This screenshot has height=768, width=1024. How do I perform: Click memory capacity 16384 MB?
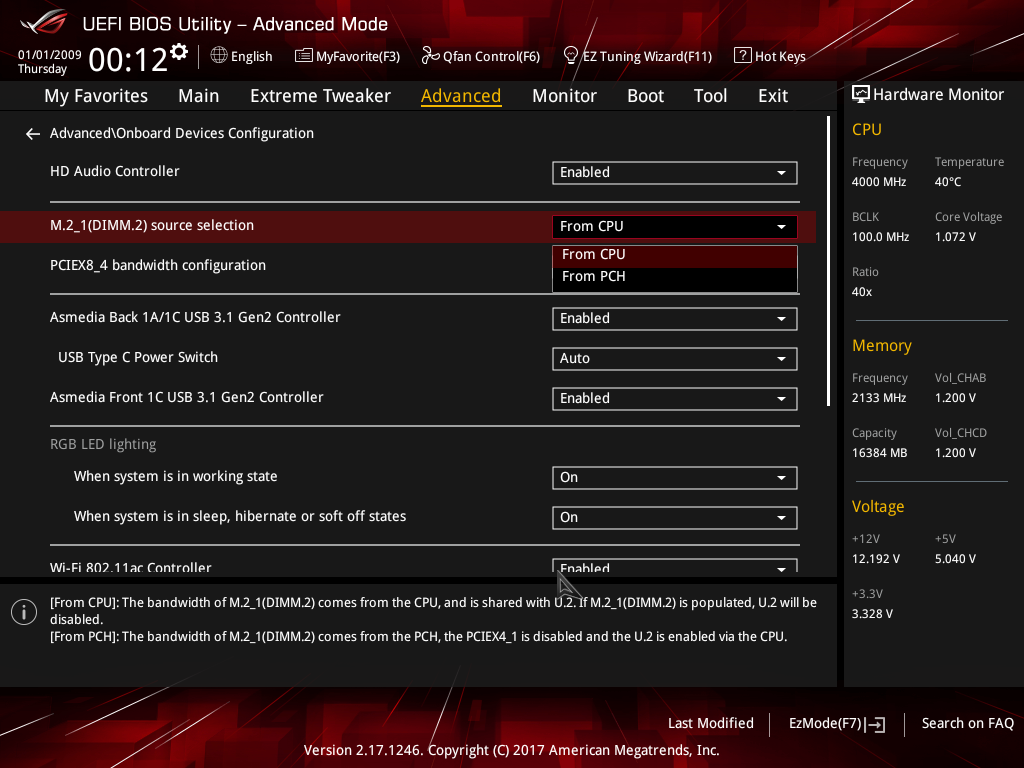click(x=880, y=453)
